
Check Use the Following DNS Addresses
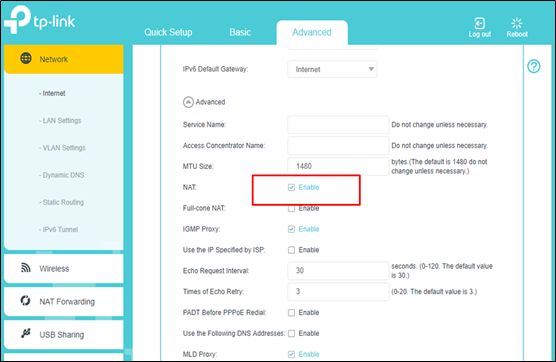click(291, 334)
